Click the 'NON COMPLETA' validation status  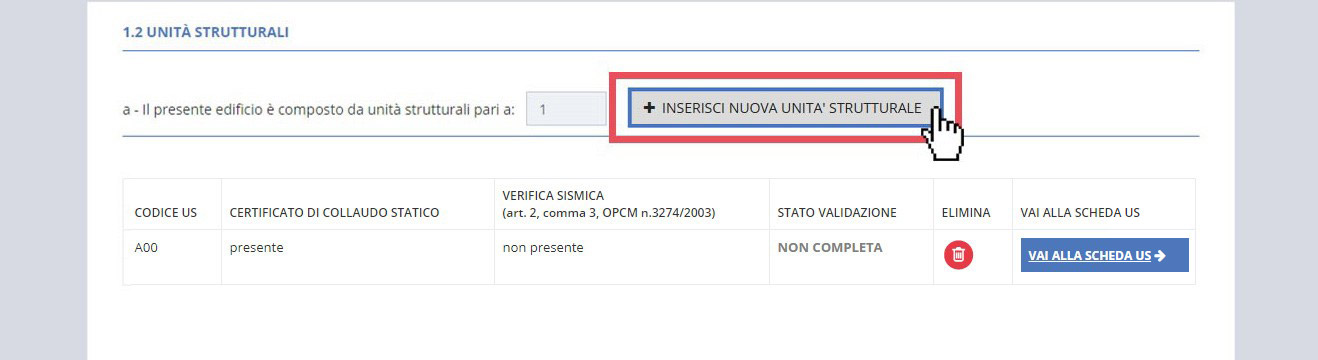click(x=830, y=248)
